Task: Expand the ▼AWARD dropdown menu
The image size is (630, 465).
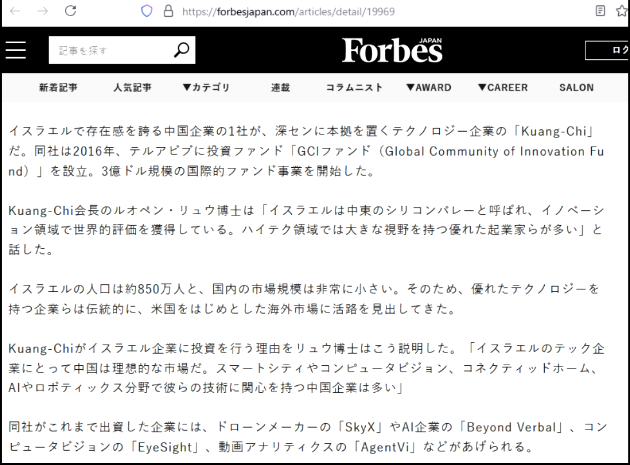Action: tap(428, 88)
